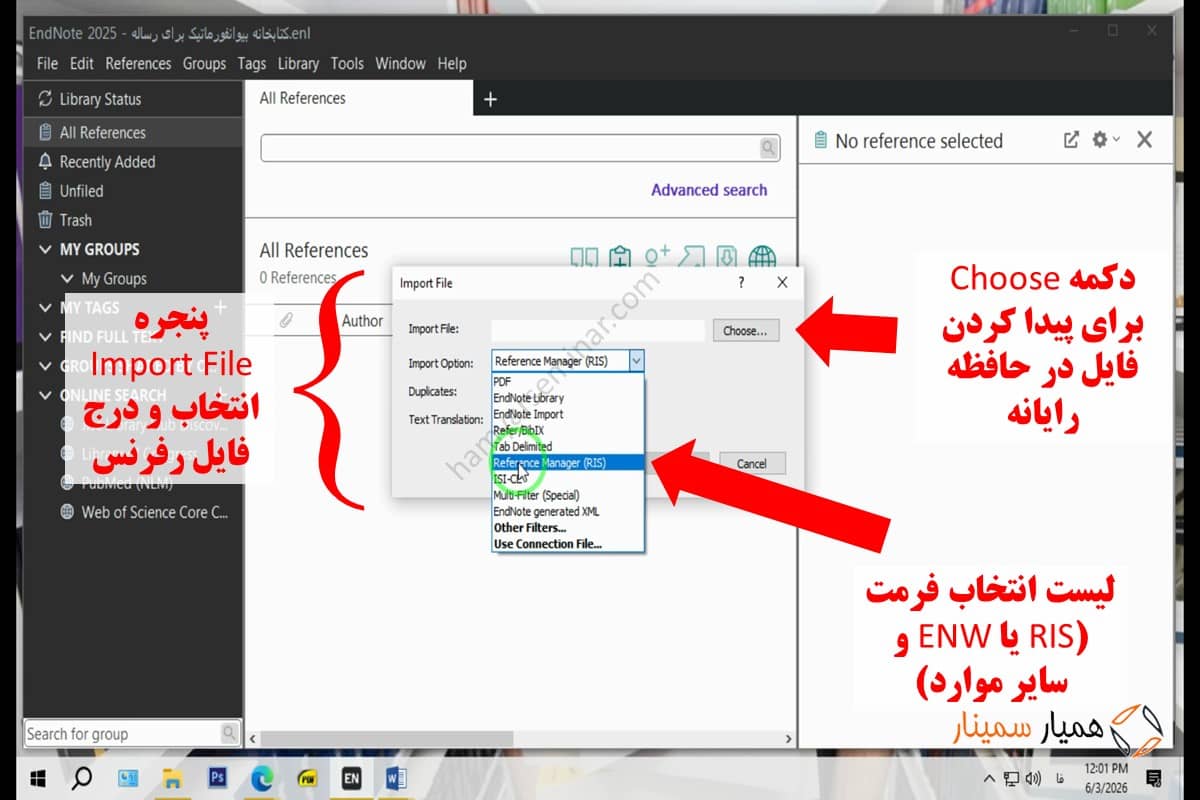The width and height of the screenshot is (1200, 800).
Task: Choose EndNote Library import option
Action: (568, 397)
